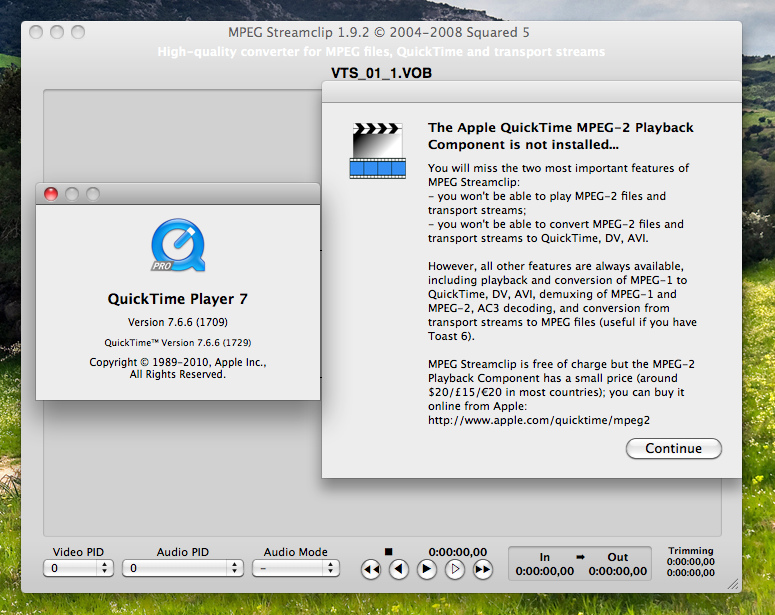Click the fast forward button
Screen dimensions: 775x615
pos(483,570)
